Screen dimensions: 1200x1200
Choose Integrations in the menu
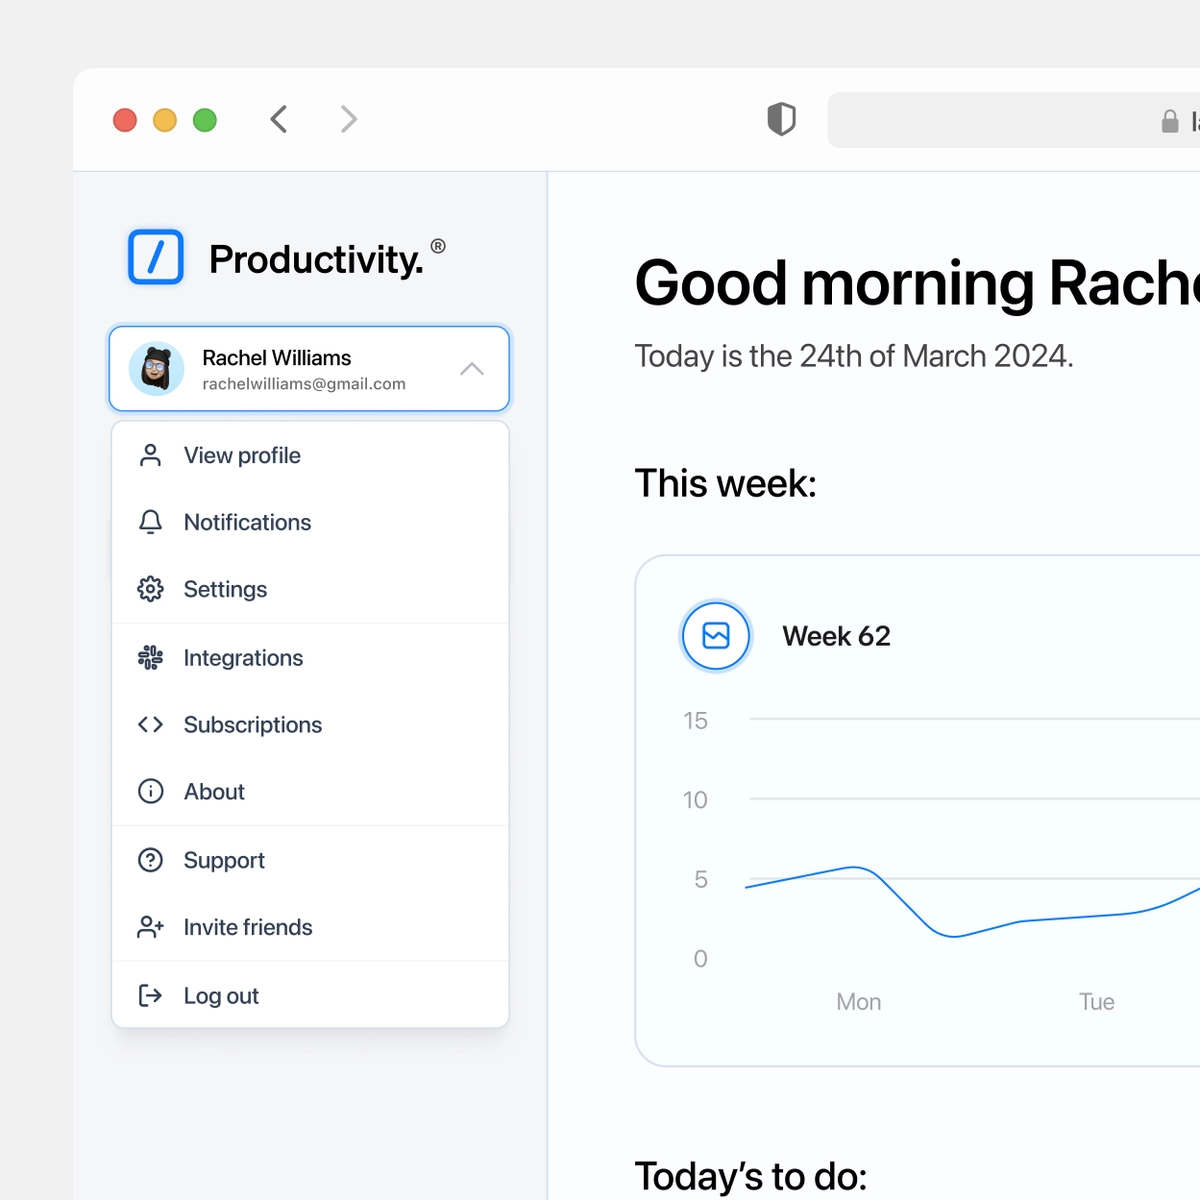click(x=310, y=657)
